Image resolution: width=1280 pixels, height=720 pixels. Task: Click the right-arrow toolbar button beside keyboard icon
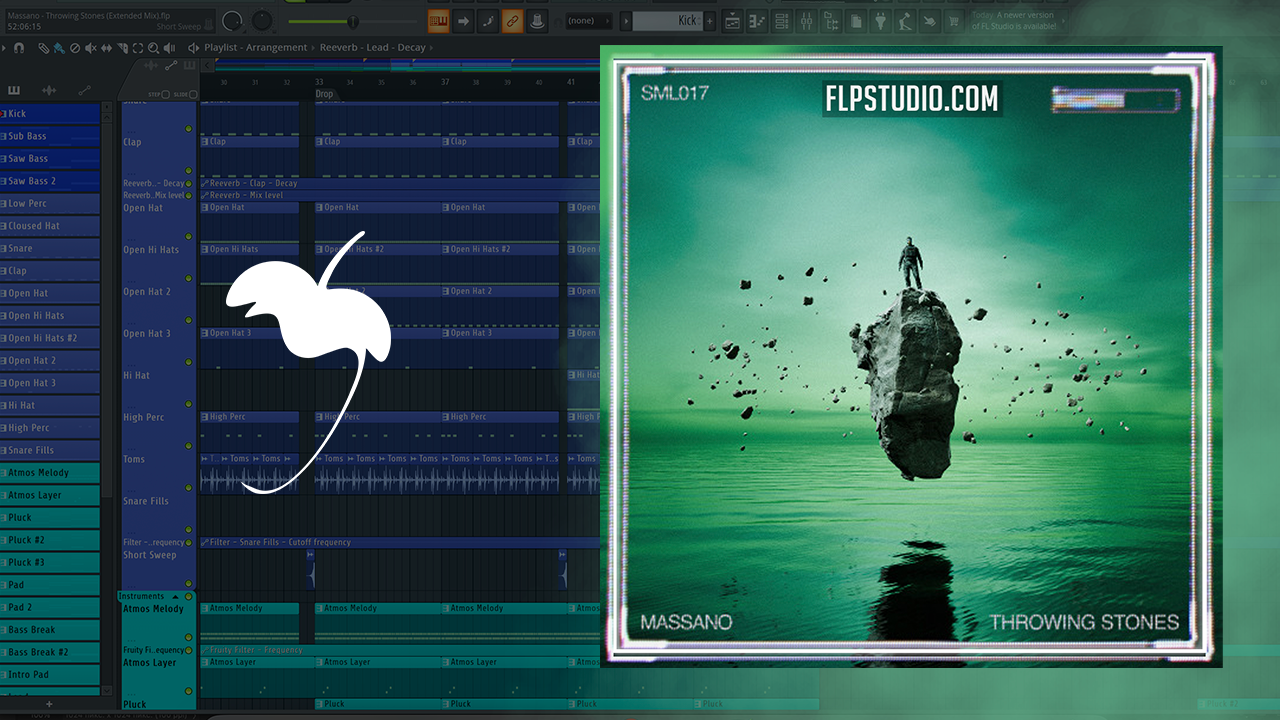[463, 20]
